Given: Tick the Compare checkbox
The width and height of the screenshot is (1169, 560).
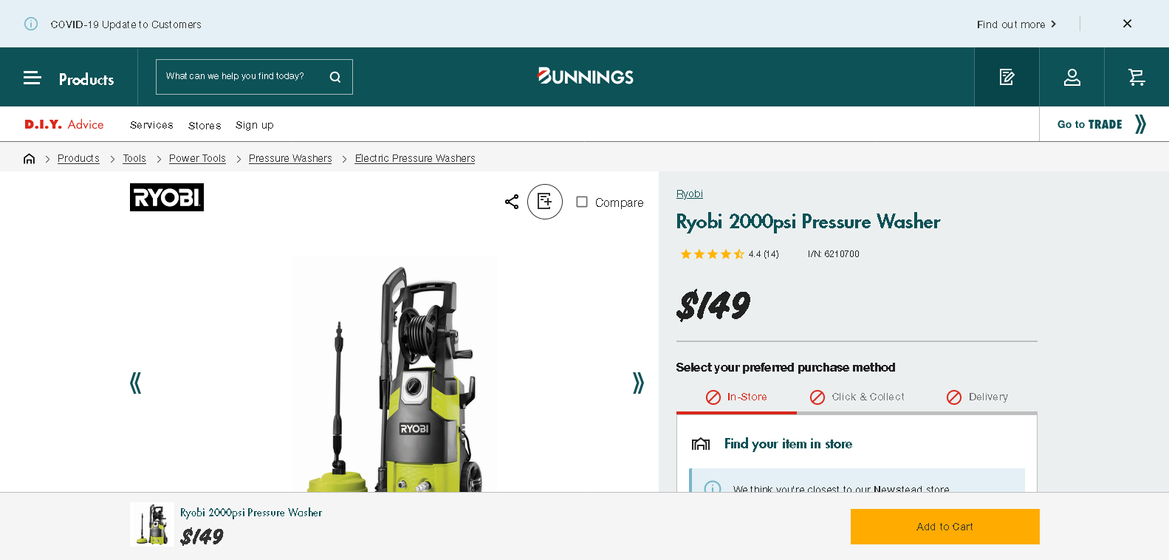Looking at the screenshot, I should tap(582, 202).
